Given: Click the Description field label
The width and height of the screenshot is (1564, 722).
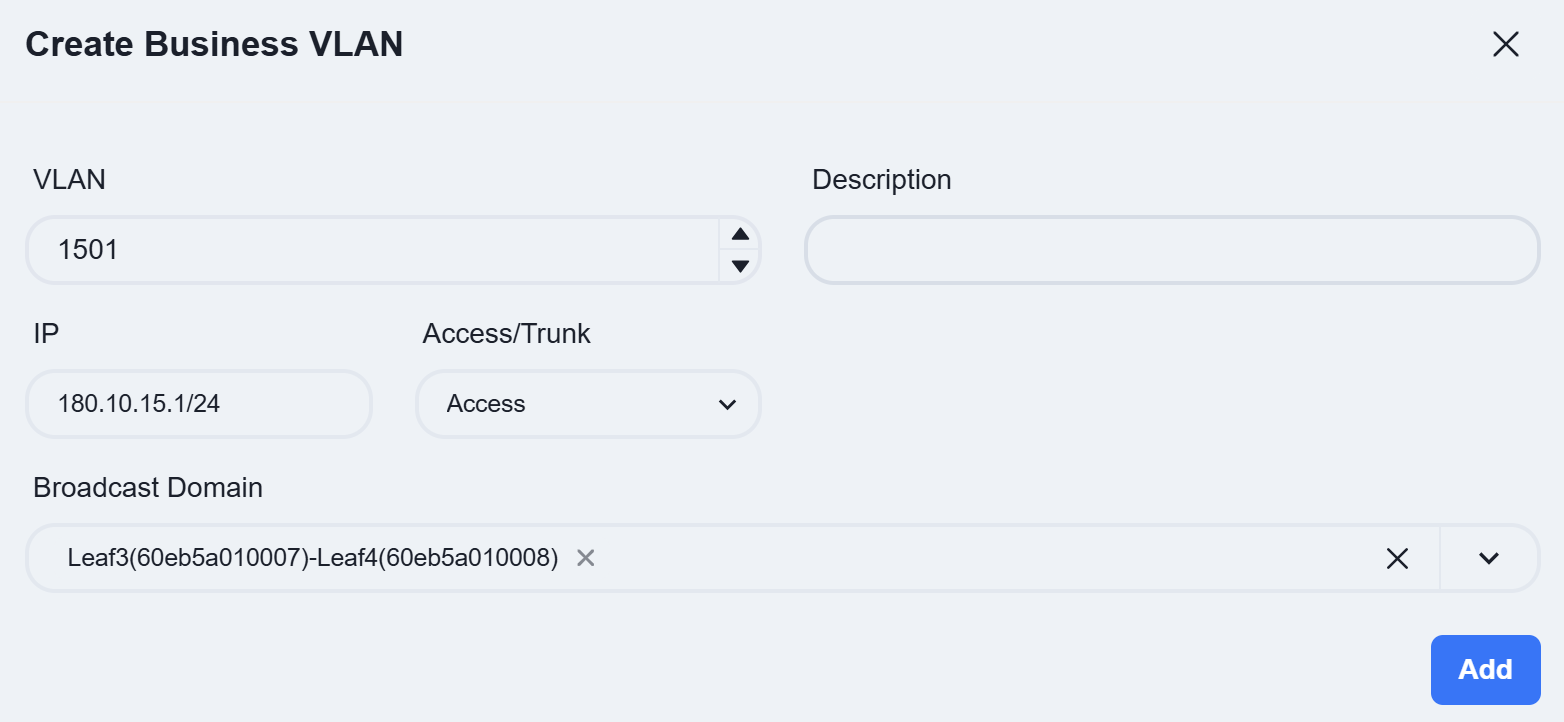Looking at the screenshot, I should click(881, 180).
